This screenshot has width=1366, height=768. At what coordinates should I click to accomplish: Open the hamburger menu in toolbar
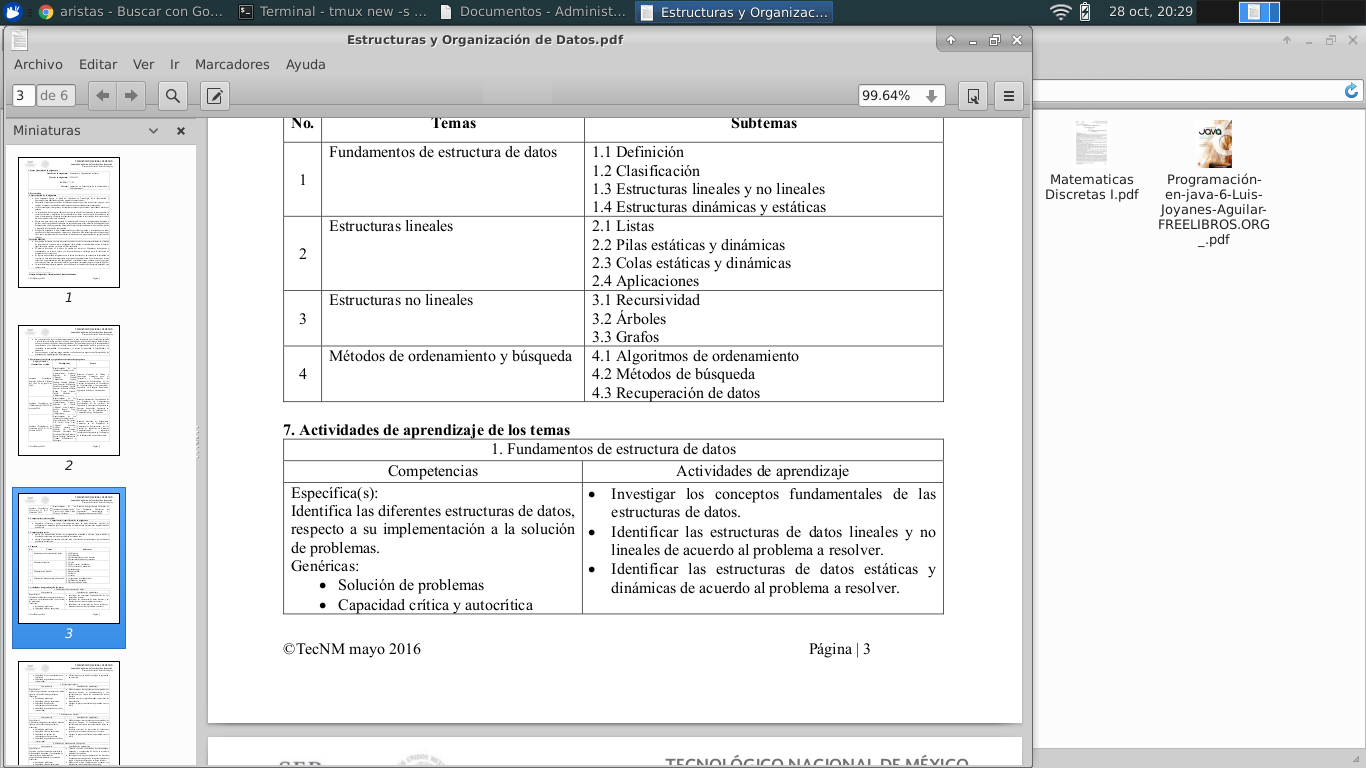click(x=1008, y=96)
